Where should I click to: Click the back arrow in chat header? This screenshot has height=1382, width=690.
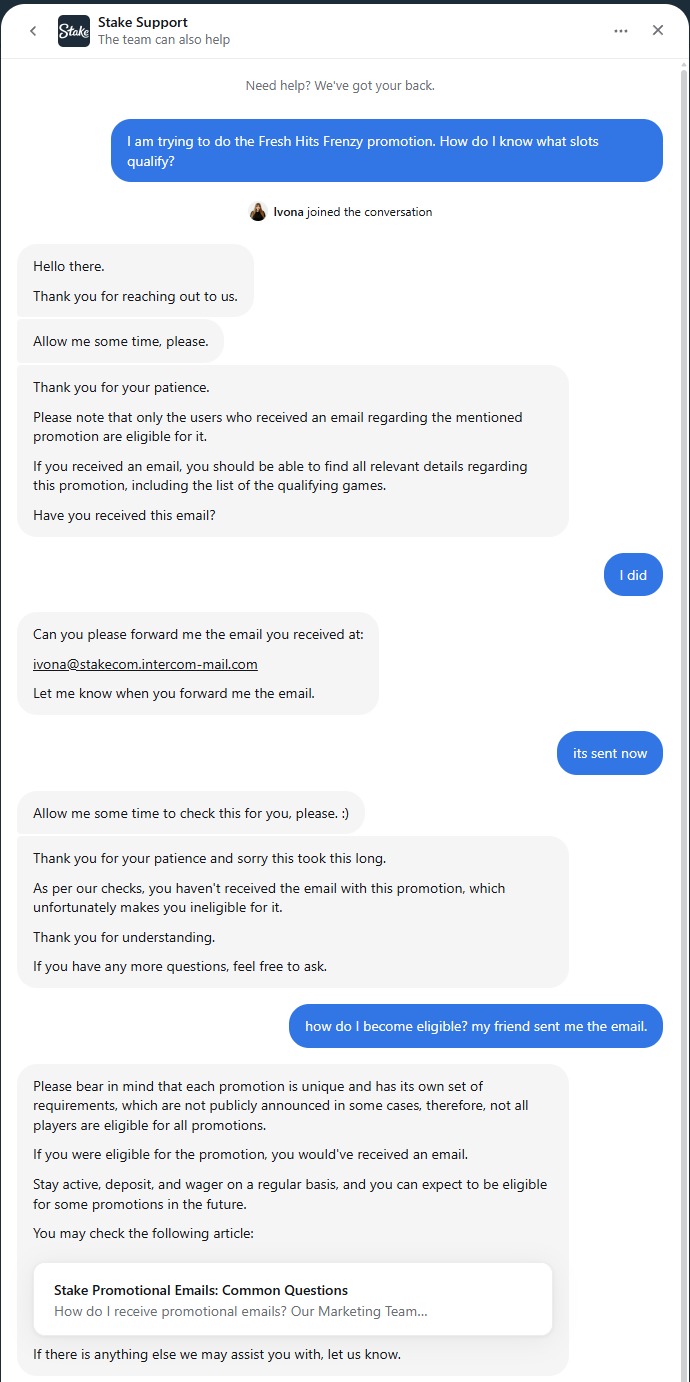coord(33,31)
